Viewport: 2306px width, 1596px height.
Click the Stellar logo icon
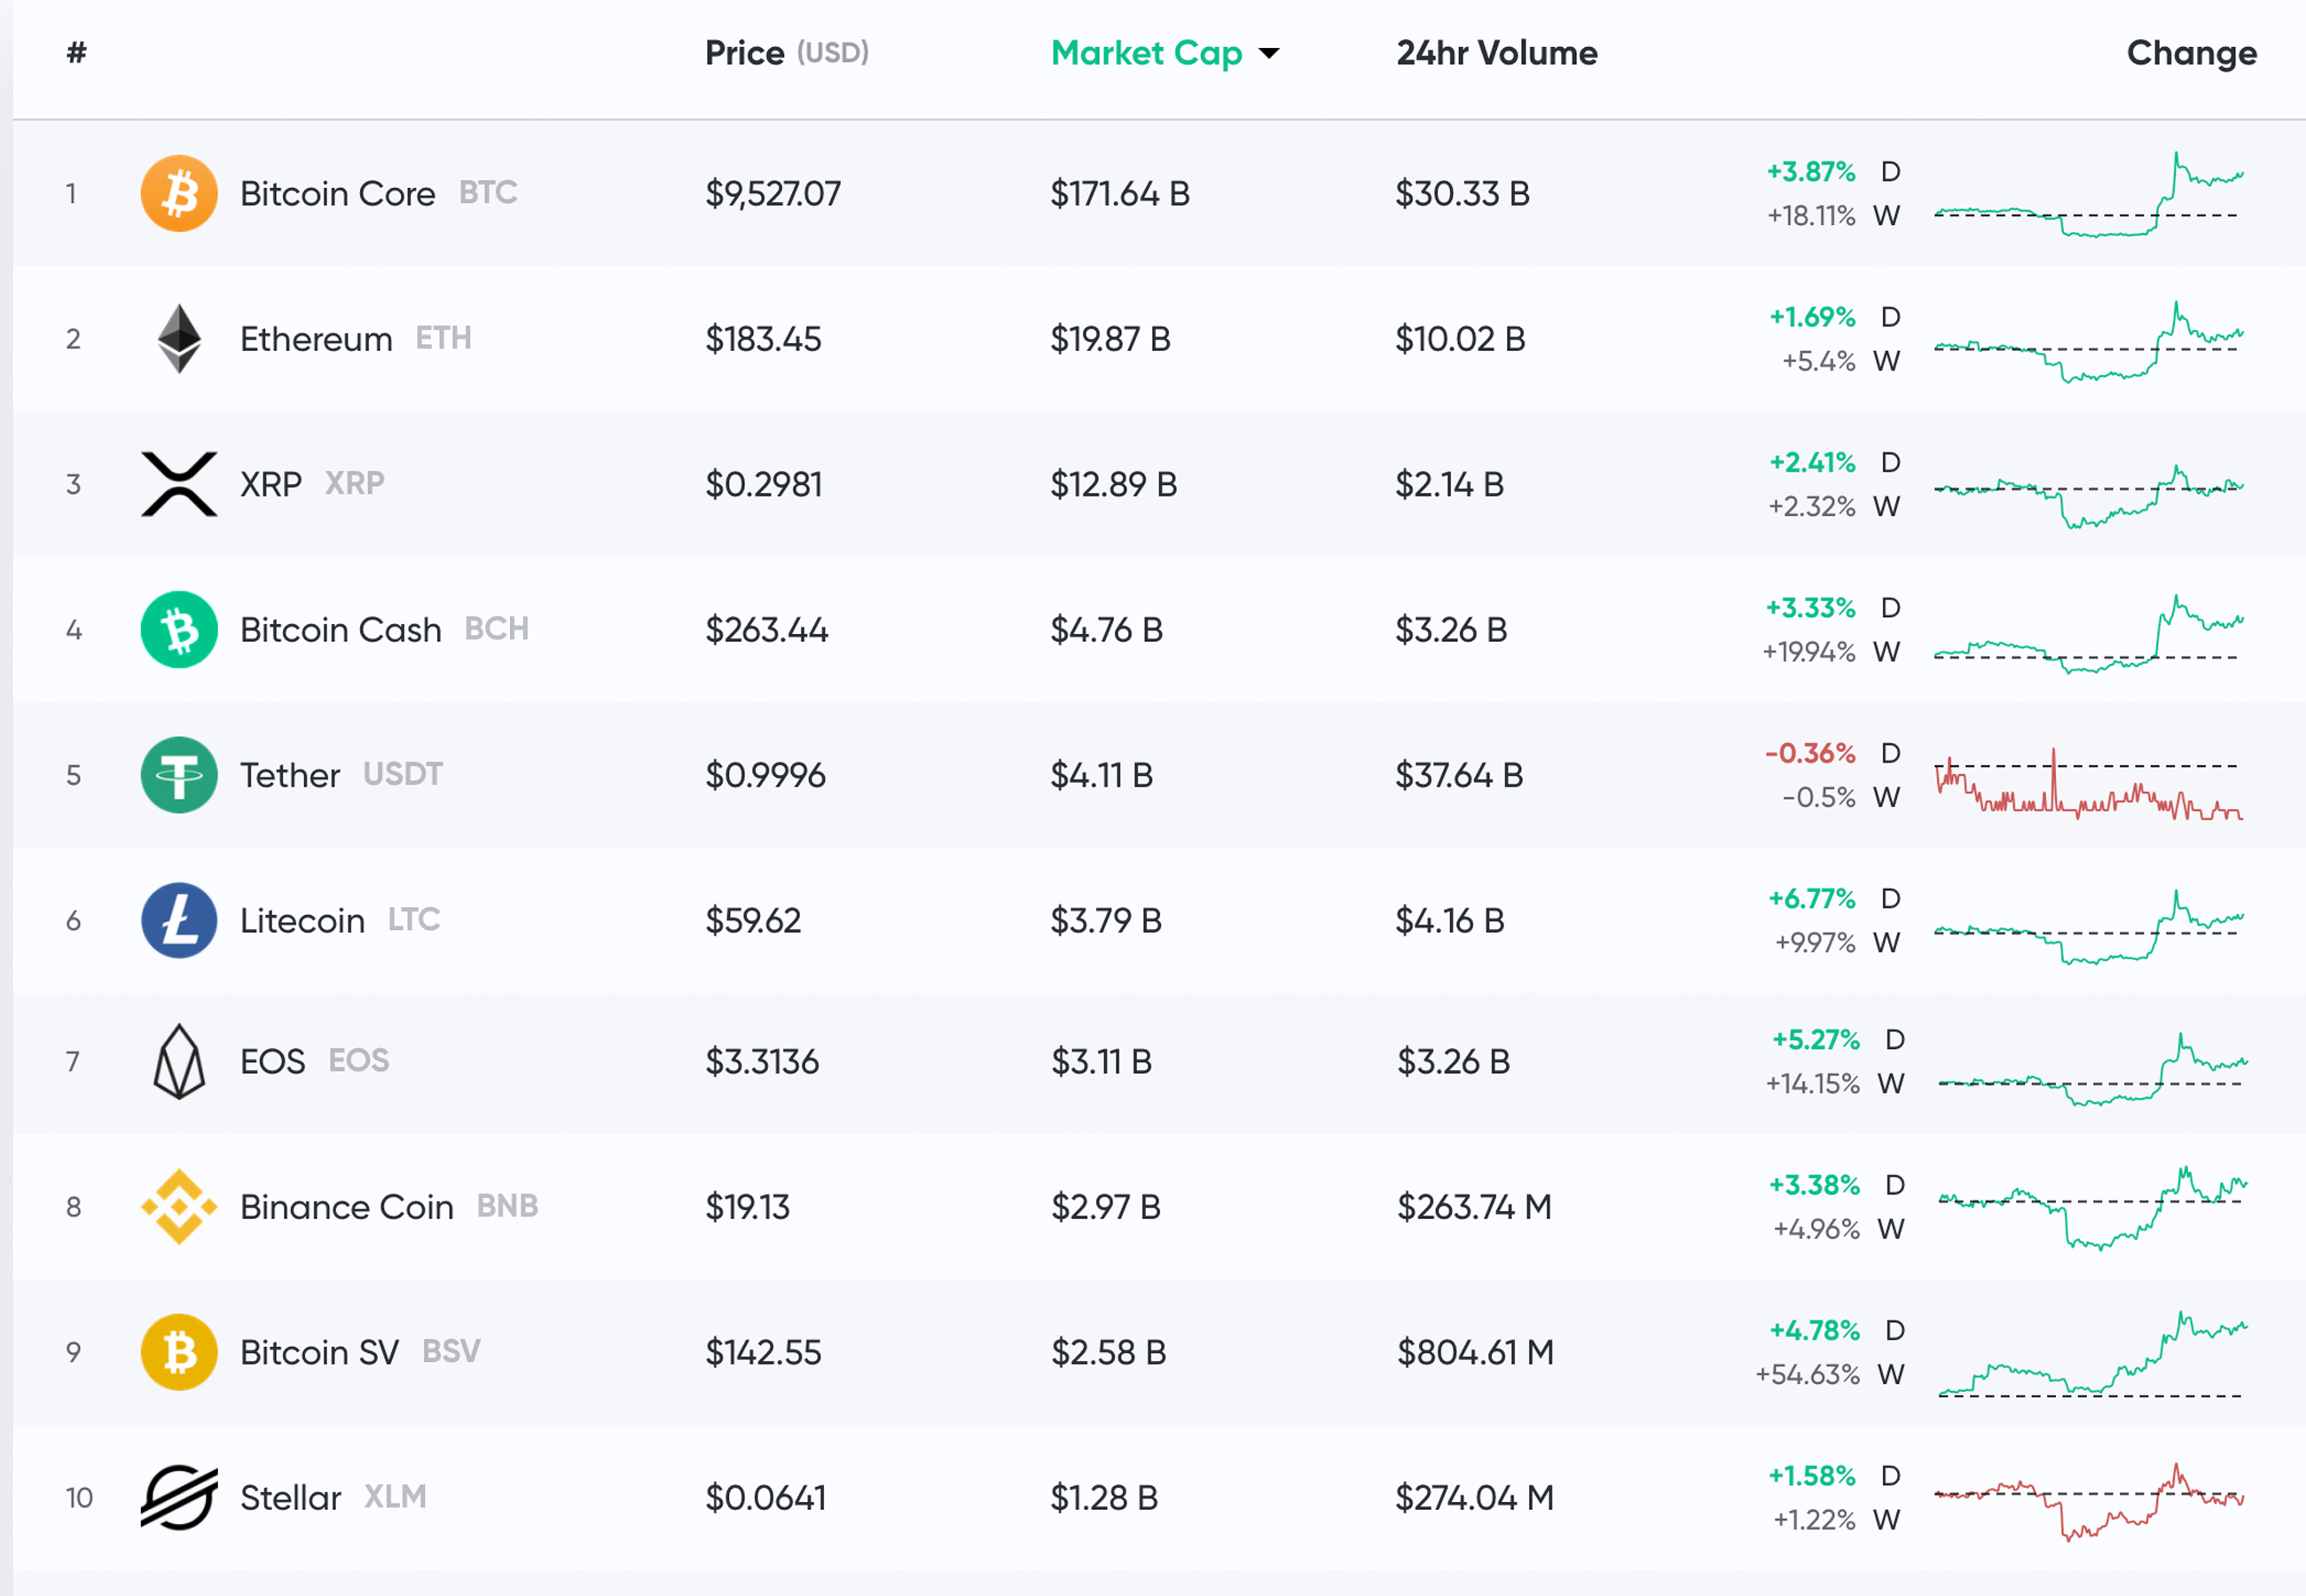(x=179, y=1497)
